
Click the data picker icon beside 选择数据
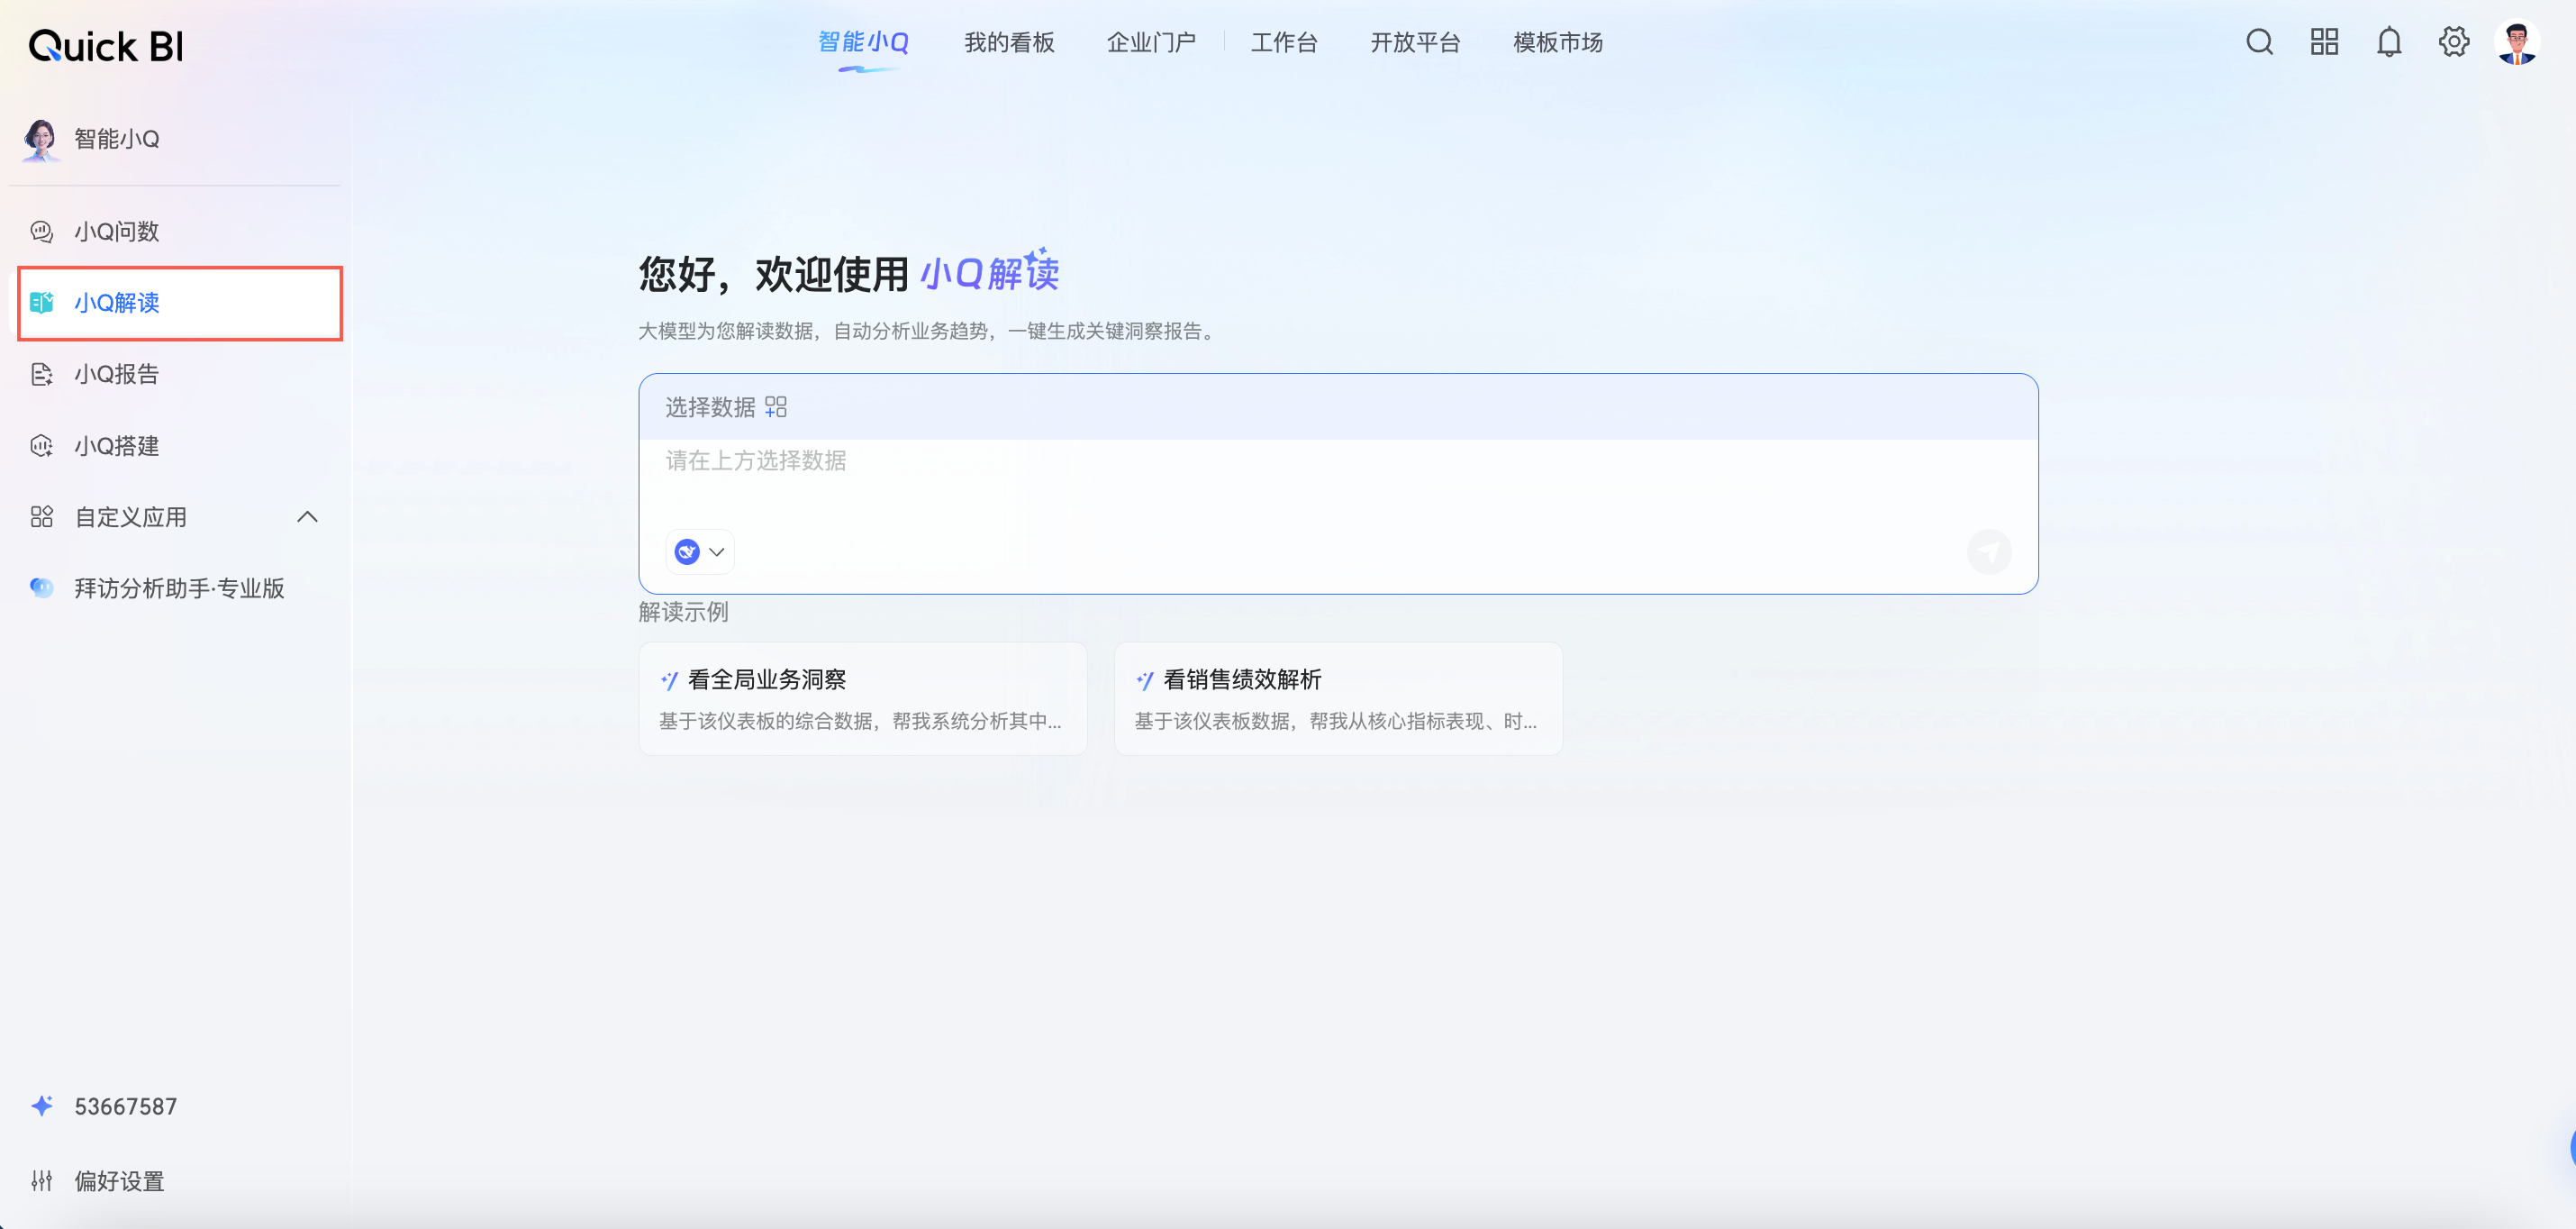[x=776, y=407]
